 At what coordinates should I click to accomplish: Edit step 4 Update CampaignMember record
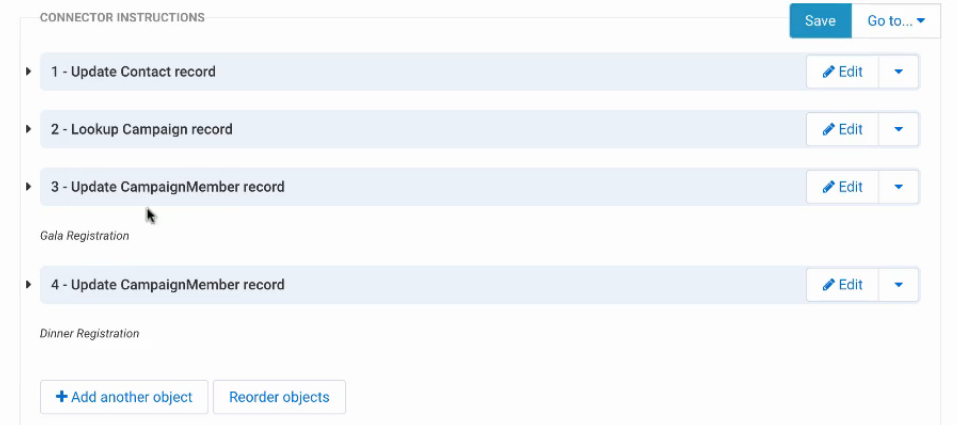tap(842, 285)
